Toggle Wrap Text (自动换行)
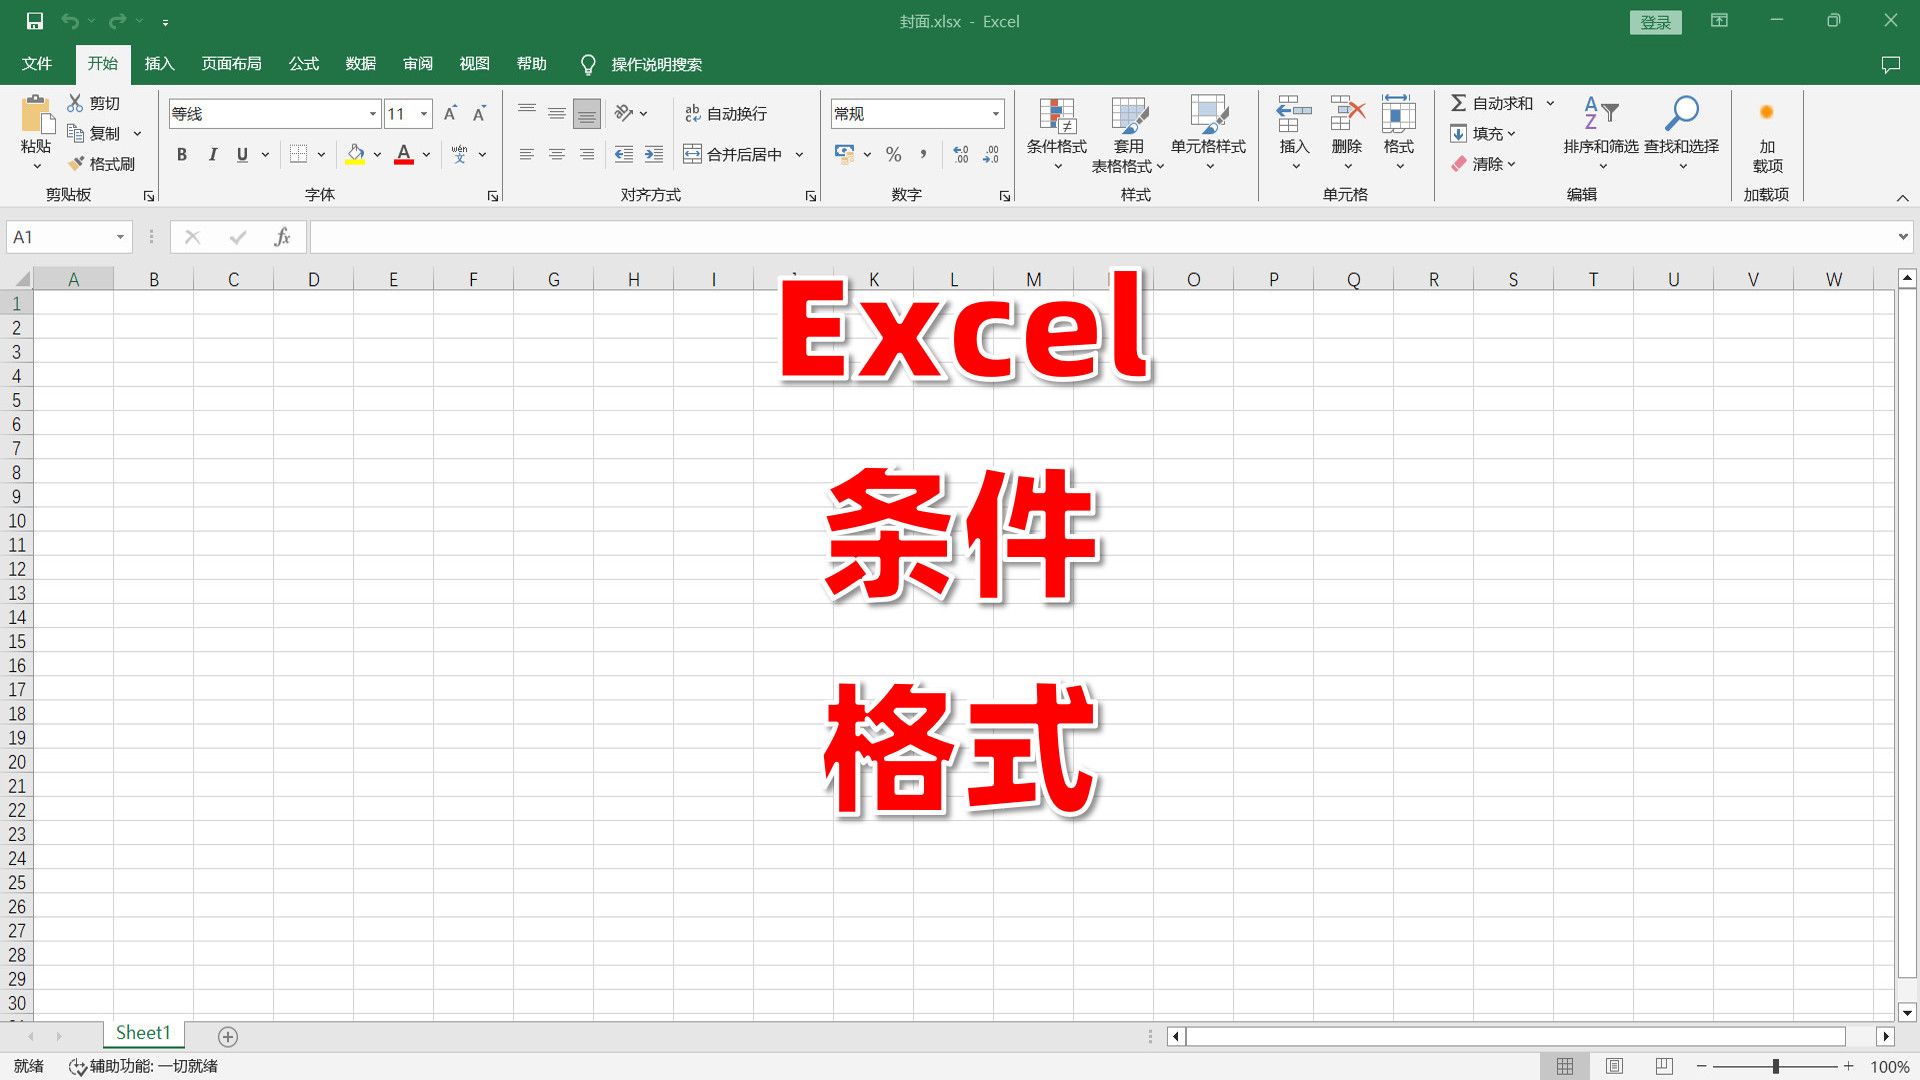This screenshot has width=1920, height=1080. pos(726,113)
